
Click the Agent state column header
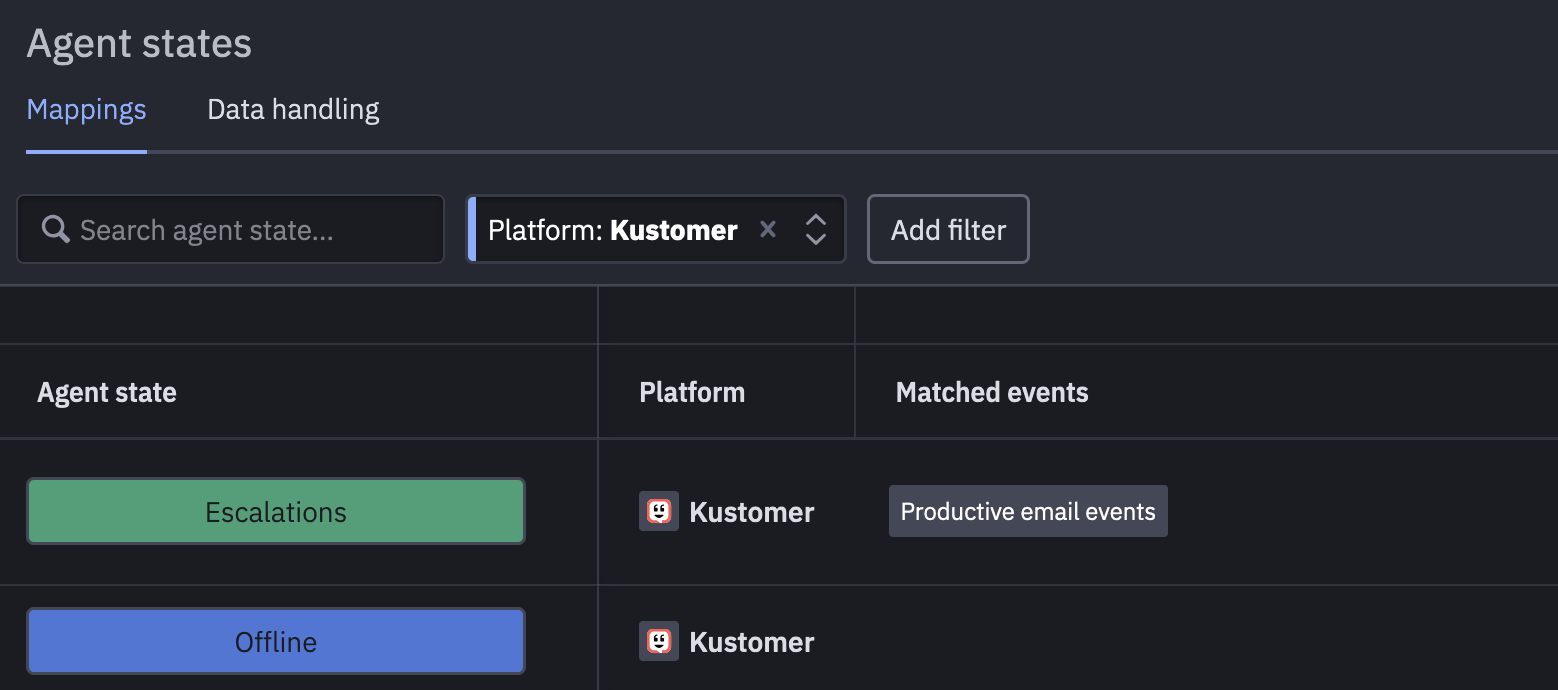[x=107, y=392]
